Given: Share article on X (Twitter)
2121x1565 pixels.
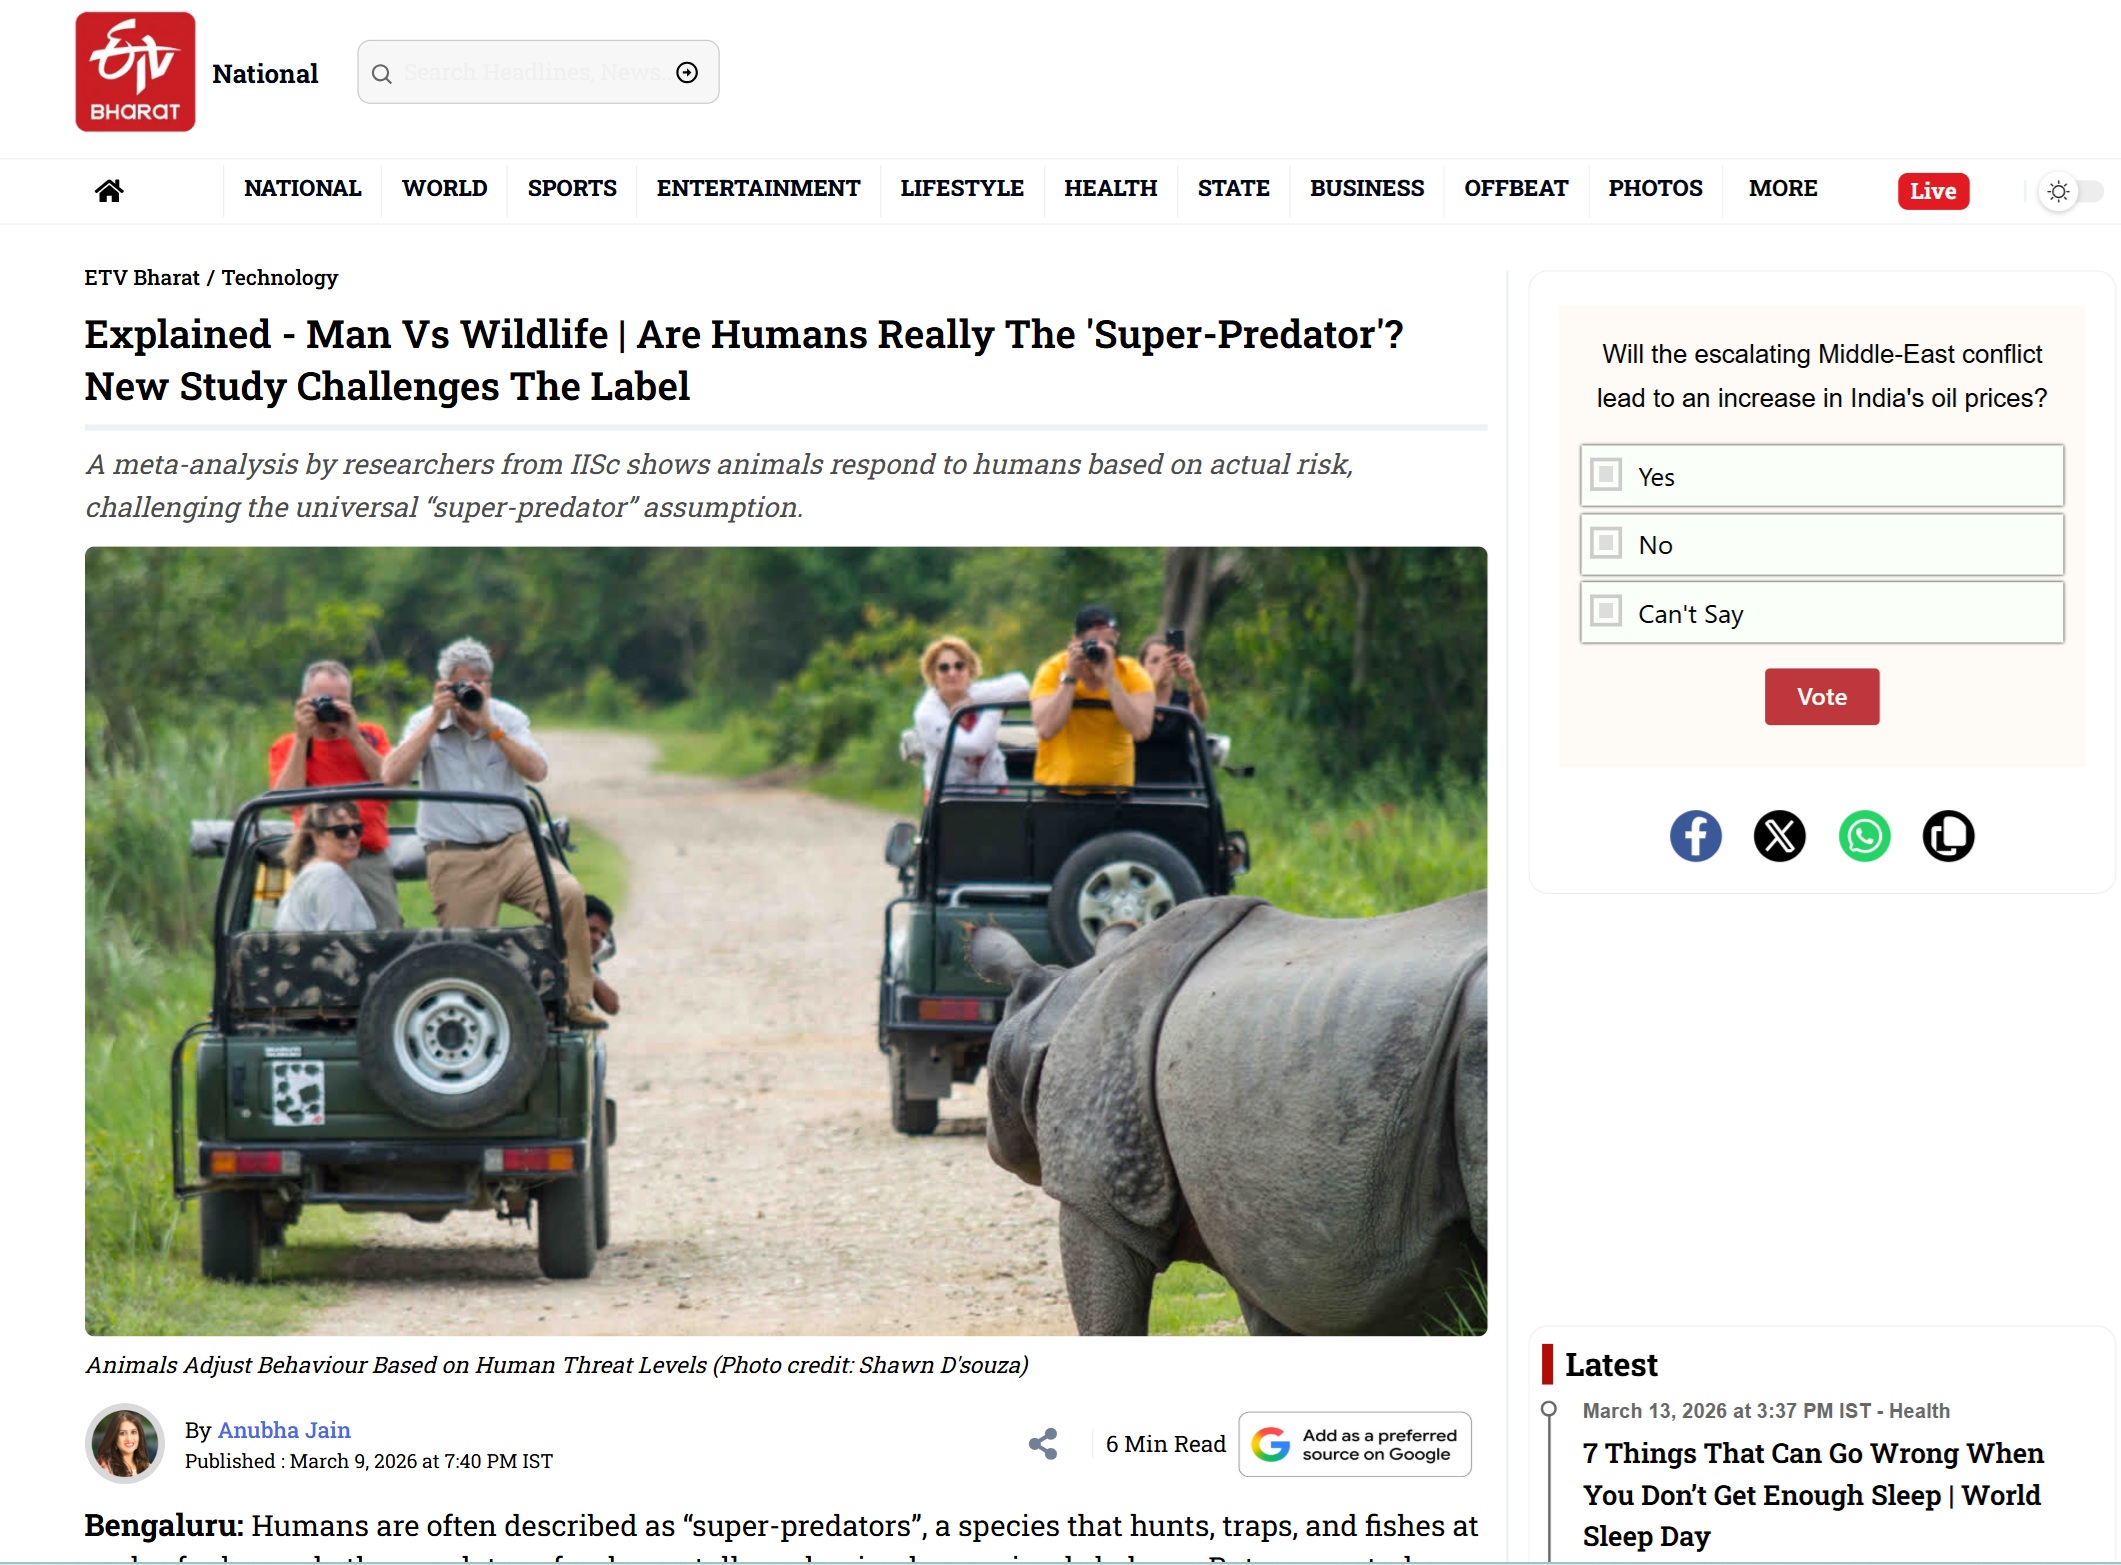Looking at the screenshot, I should tap(1779, 836).
